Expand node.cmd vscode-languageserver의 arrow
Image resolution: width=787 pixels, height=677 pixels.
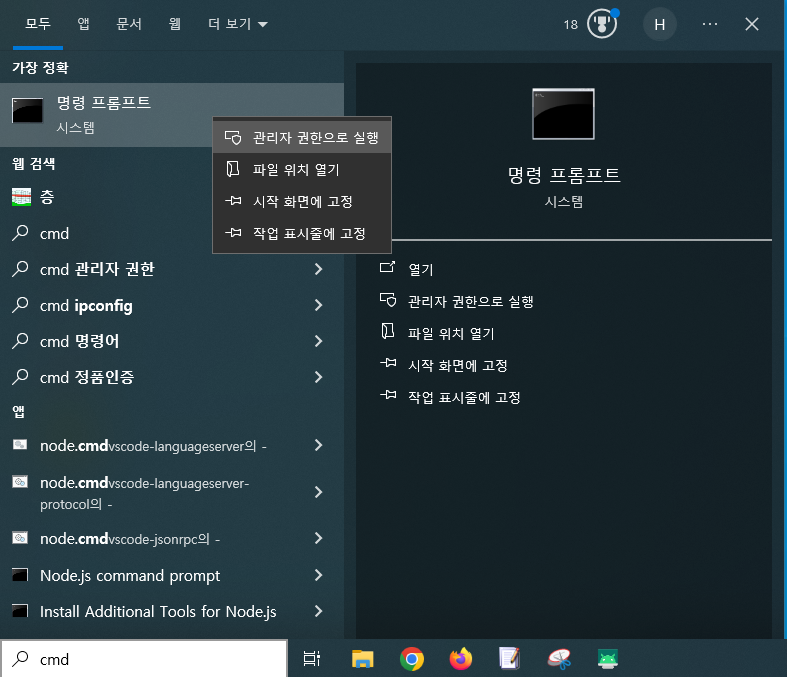click(318, 445)
